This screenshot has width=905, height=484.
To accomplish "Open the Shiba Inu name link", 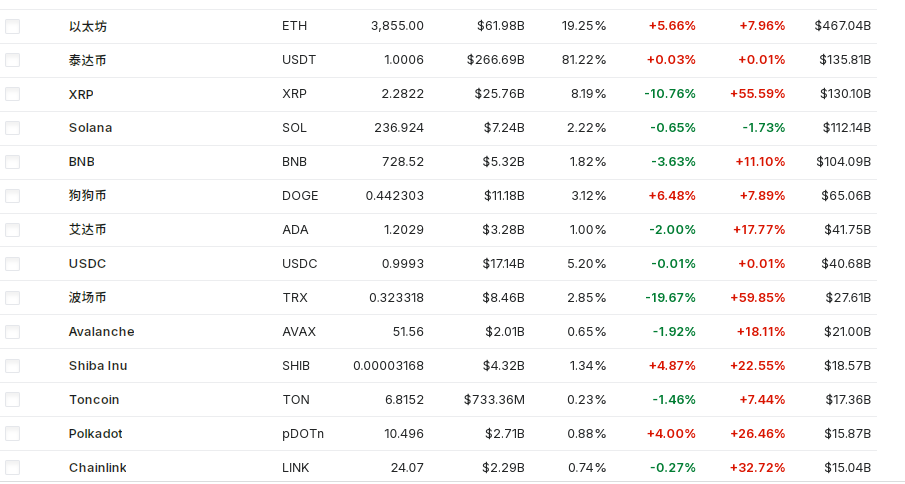I will click(98, 366).
